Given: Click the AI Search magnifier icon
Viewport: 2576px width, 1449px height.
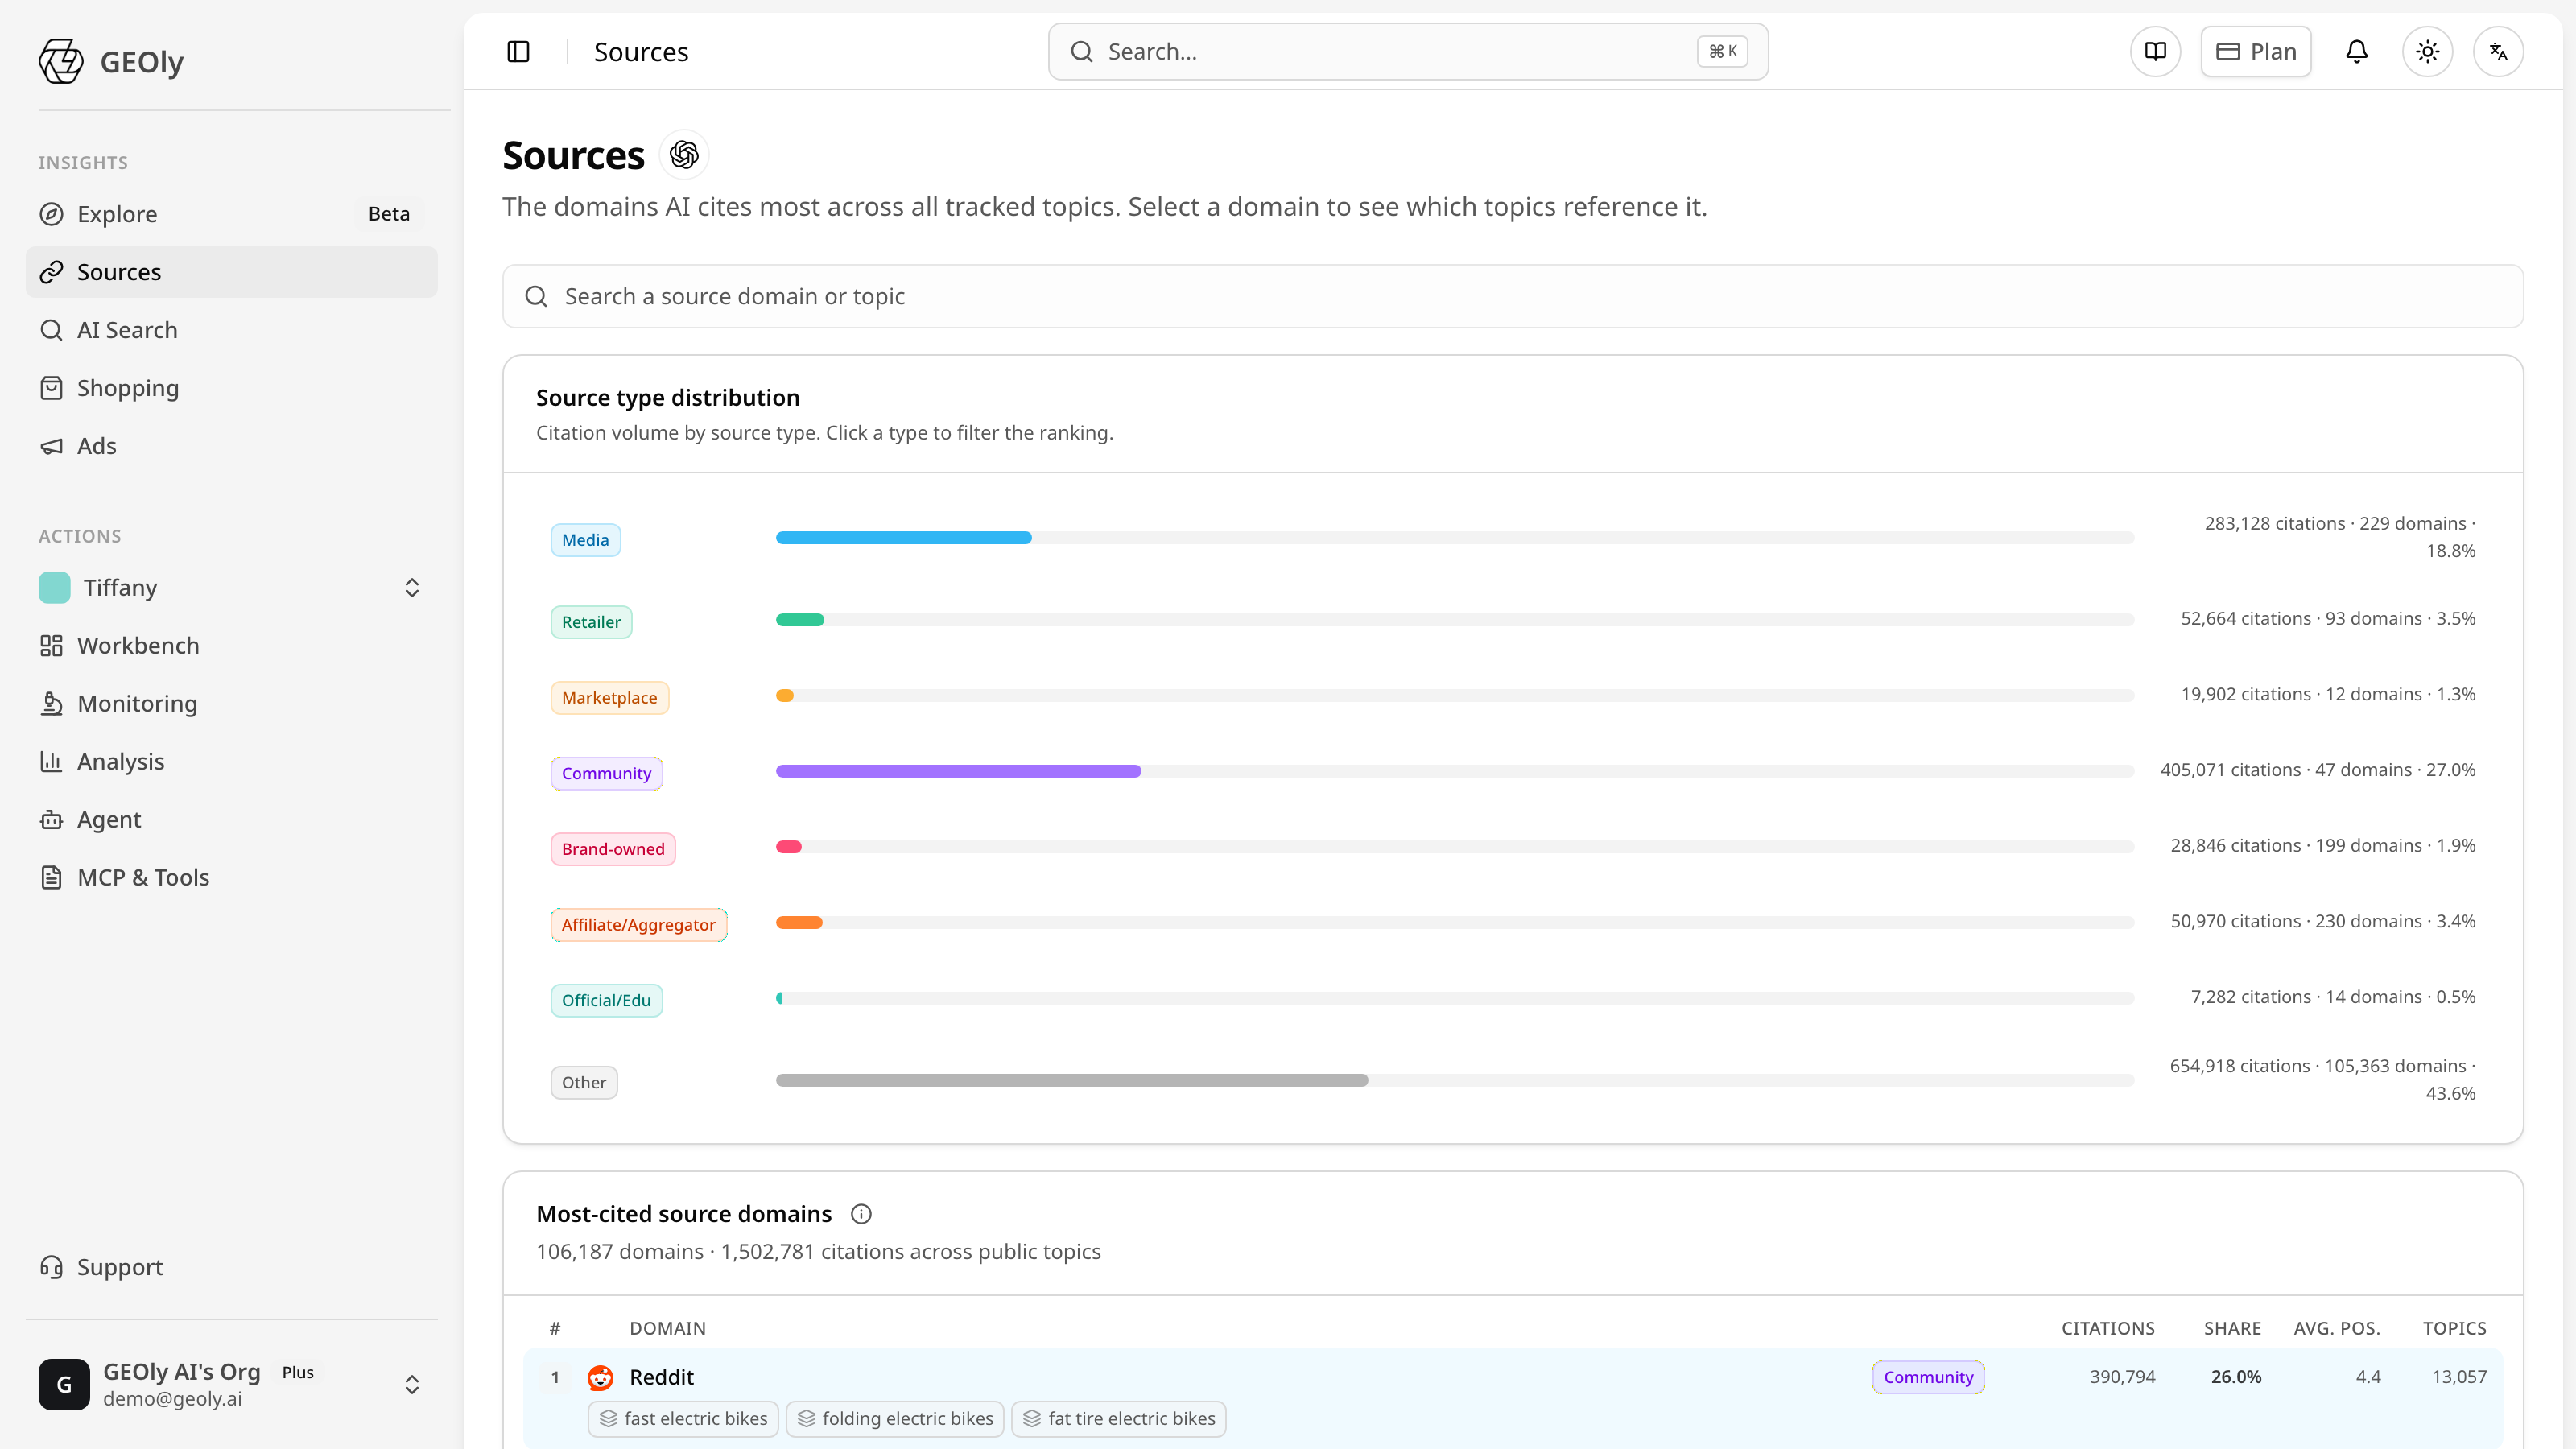Looking at the screenshot, I should 51,330.
